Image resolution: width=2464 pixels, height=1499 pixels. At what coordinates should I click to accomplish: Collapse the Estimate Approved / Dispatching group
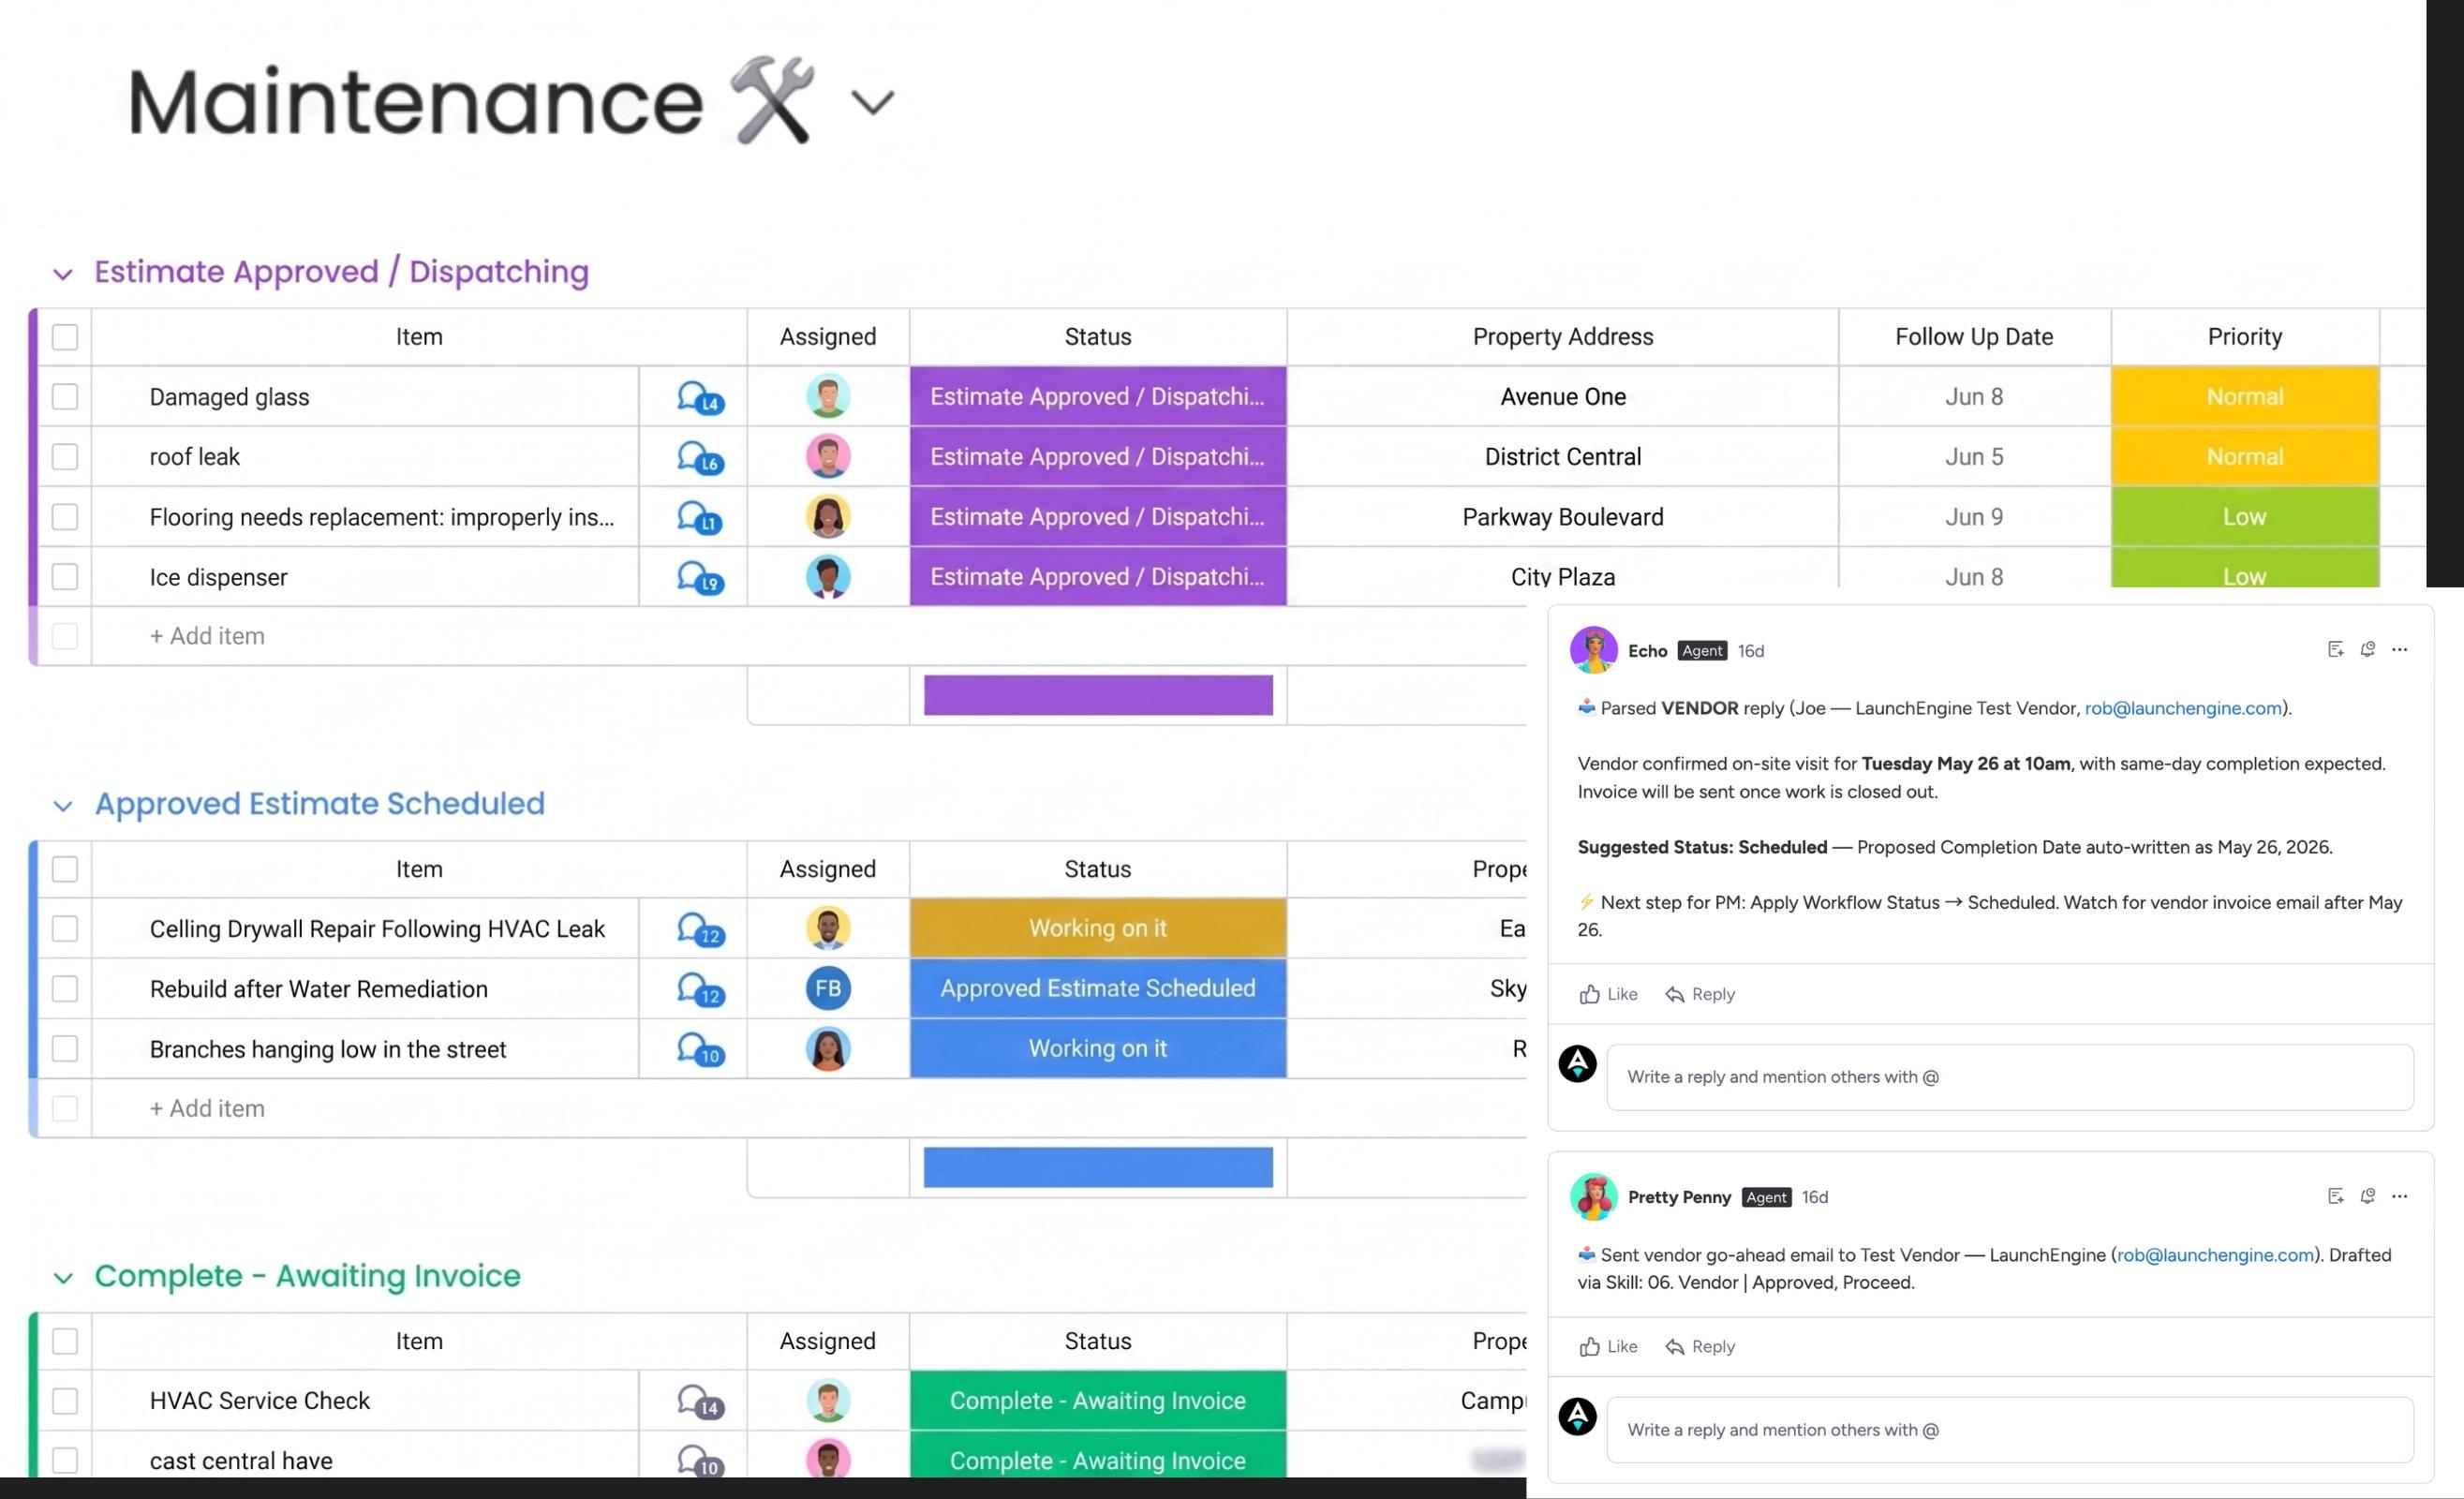click(63, 274)
